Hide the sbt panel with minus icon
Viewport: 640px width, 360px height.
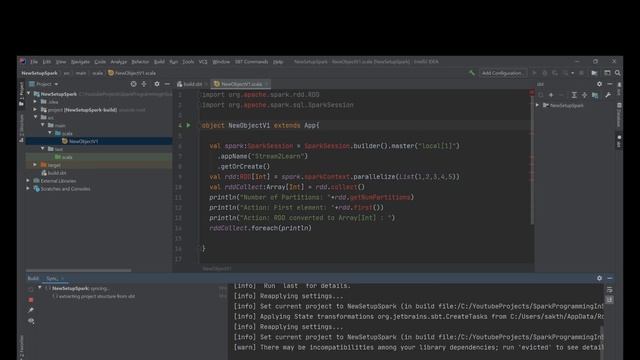coord(610,84)
